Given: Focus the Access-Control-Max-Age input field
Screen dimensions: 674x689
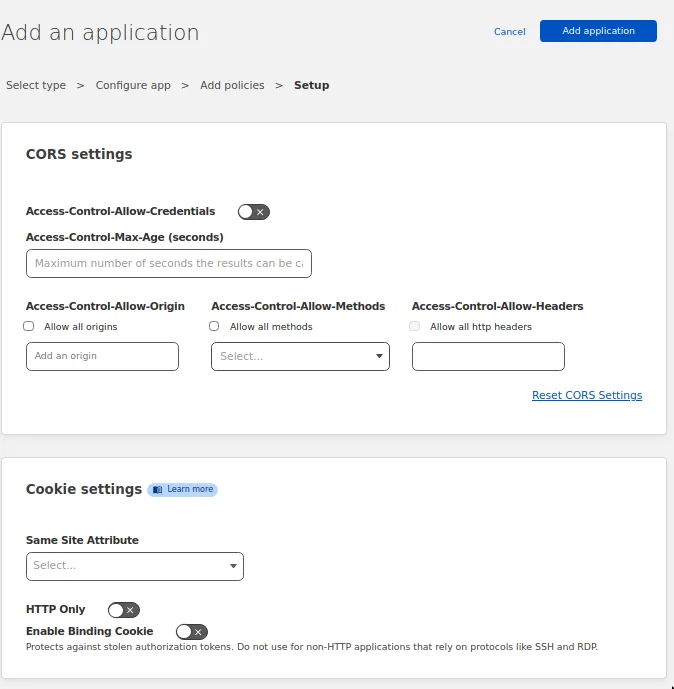Looking at the screenshot, I should [x=168, y=264].
